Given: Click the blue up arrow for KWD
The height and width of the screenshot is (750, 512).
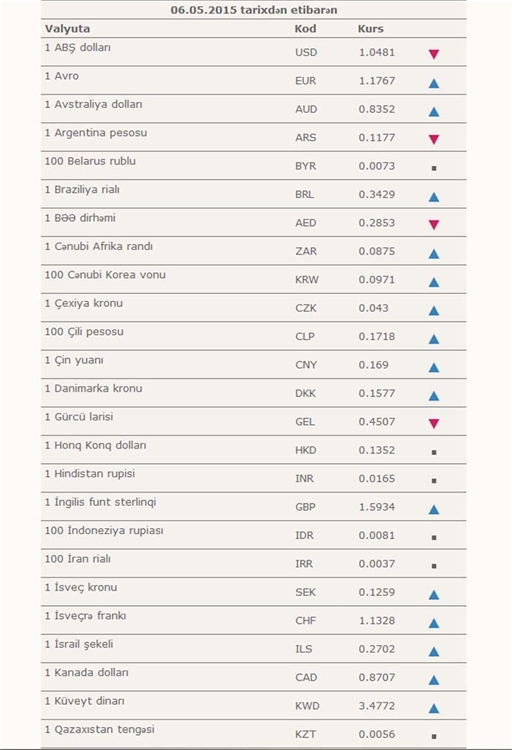Looking at the screenshot, I should tap(434, 708).
